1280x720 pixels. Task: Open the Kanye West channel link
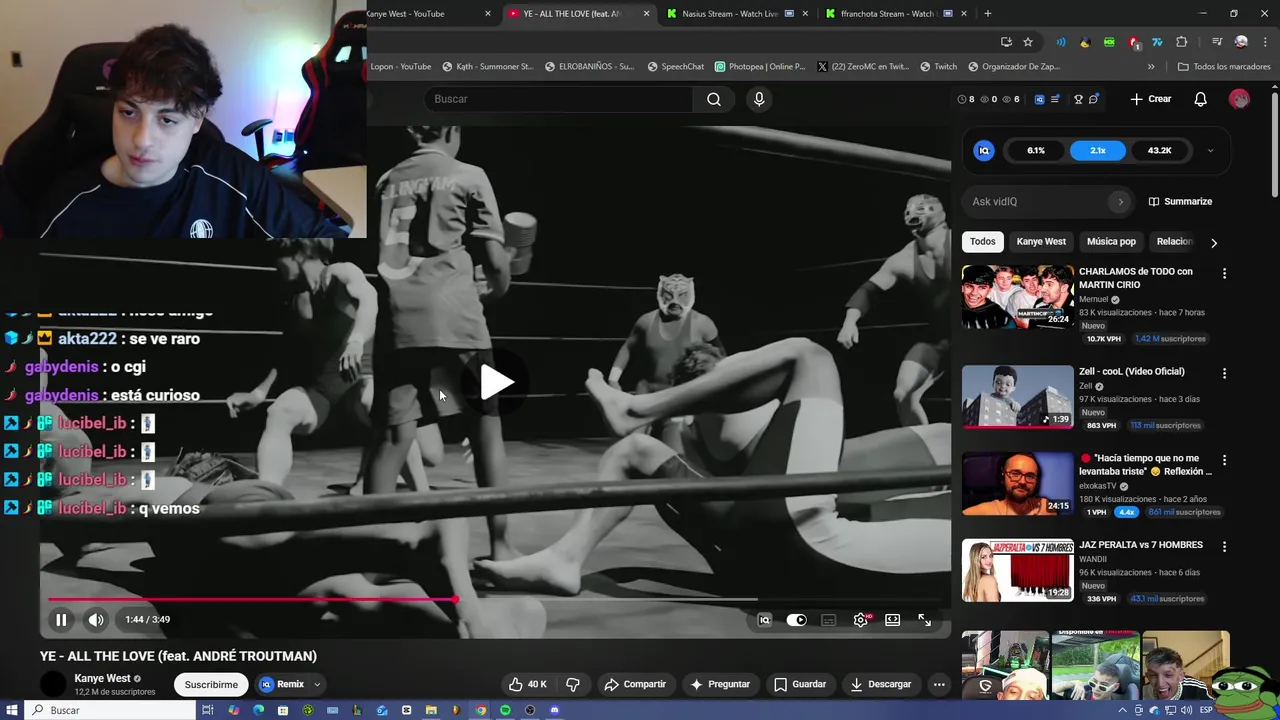[x=102, y=678]
